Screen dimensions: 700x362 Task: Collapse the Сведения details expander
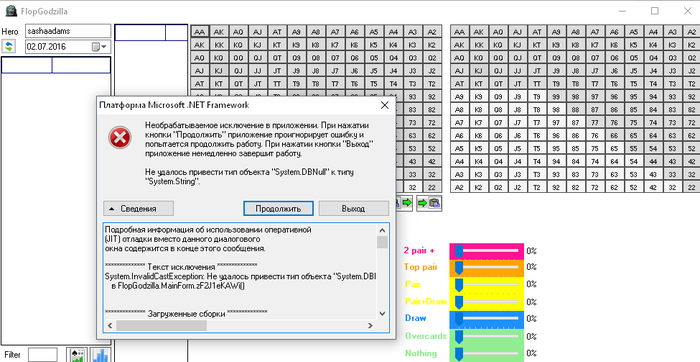(x=138, y=208)
